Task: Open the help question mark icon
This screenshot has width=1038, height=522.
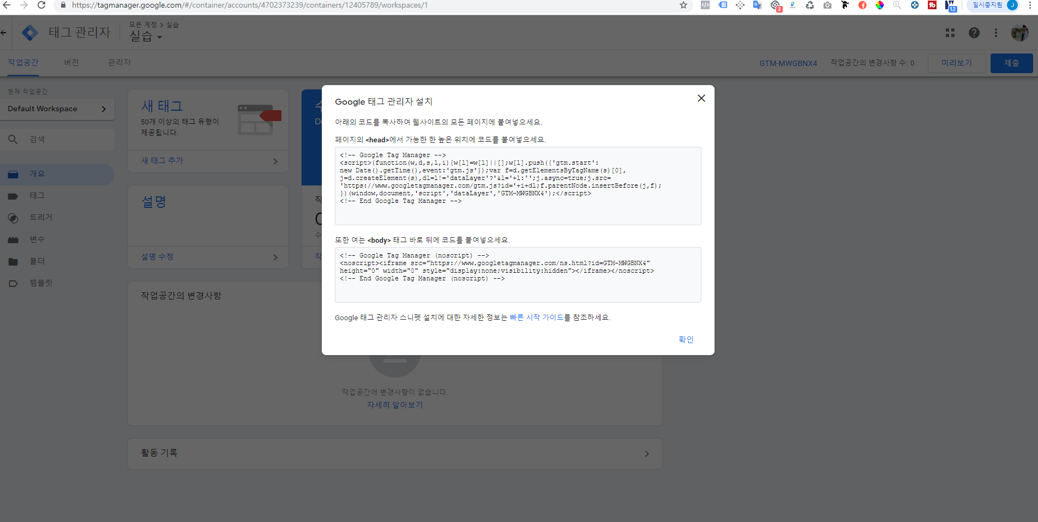Action: [974, 32]
